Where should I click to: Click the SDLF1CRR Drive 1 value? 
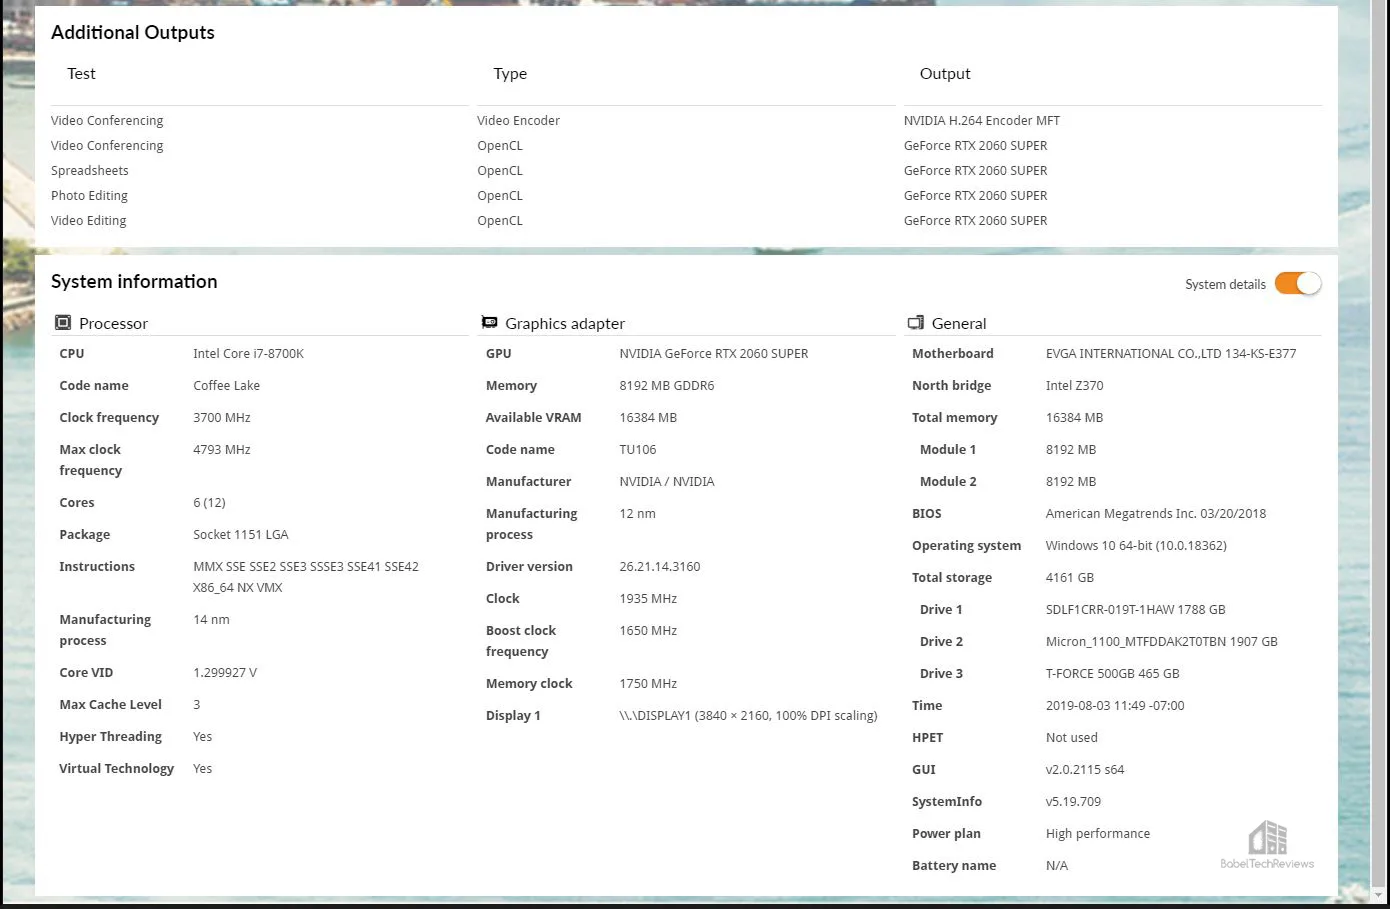[x=1136, y=610]
